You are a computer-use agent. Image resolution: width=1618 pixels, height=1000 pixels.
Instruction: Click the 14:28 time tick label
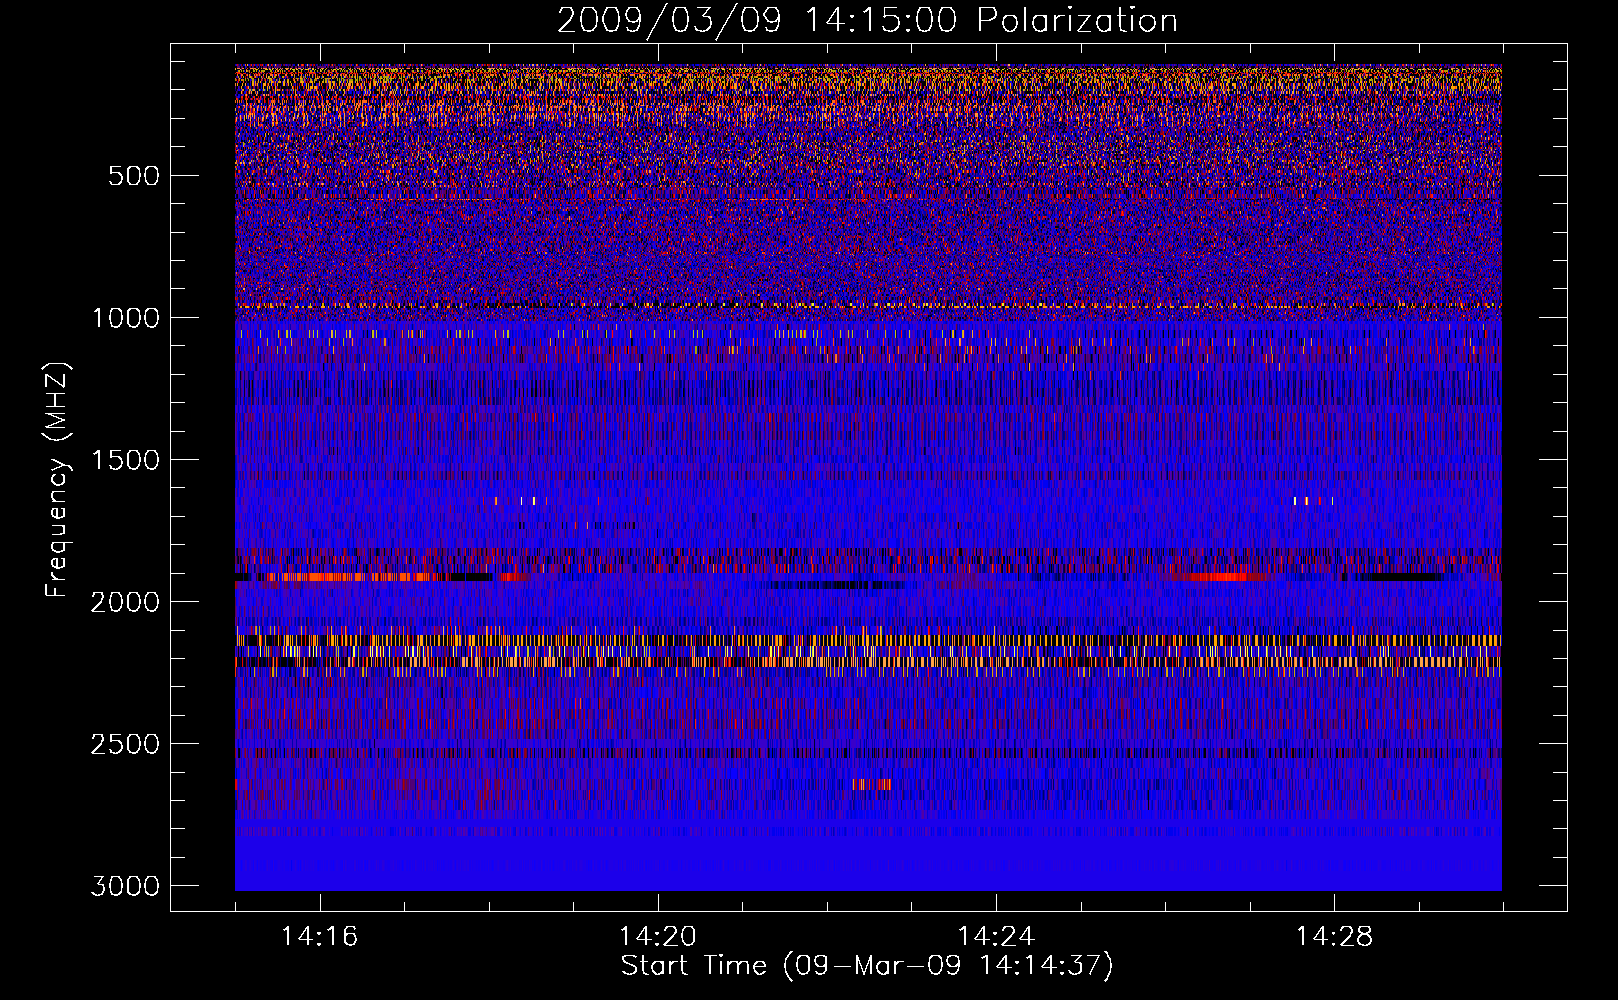point(1334,937)
